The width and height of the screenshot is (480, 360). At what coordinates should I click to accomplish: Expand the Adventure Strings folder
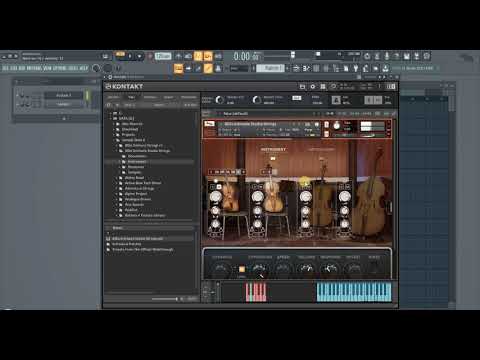point(117,189)
